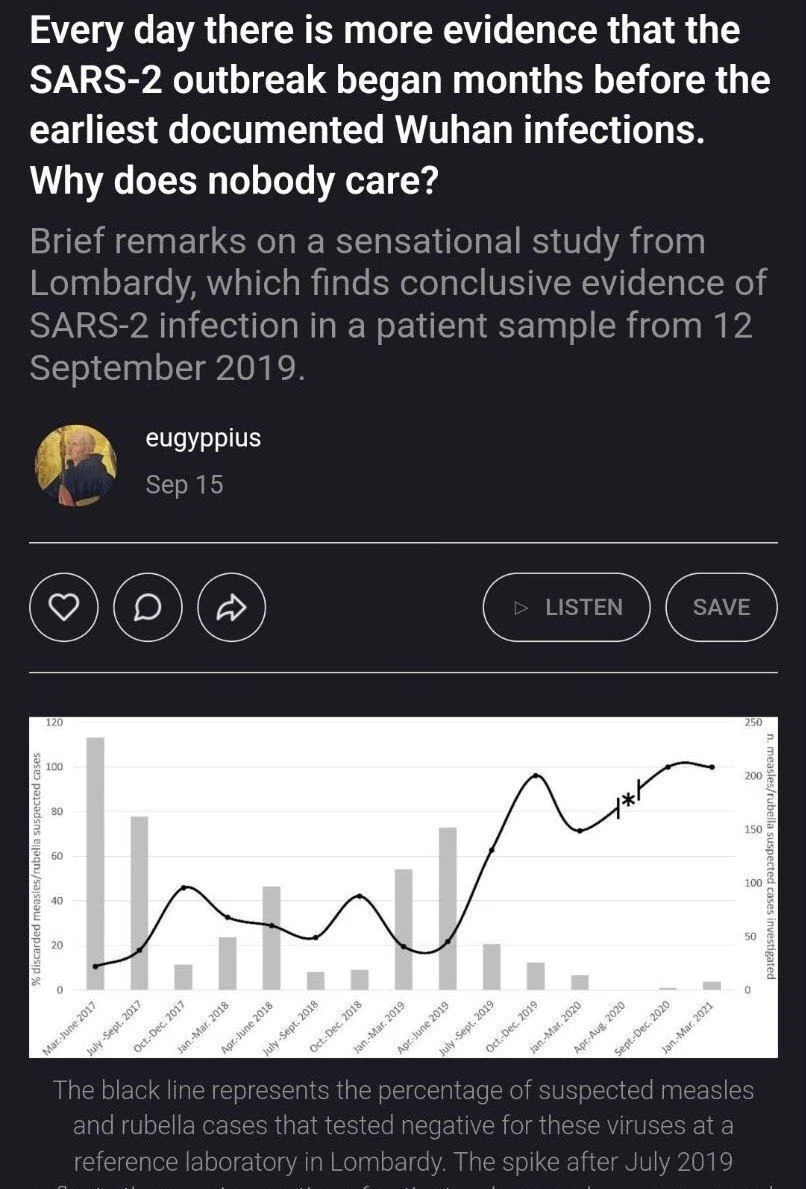Click the Oct.-Dec. 2017 data point on line

(183, 887)
